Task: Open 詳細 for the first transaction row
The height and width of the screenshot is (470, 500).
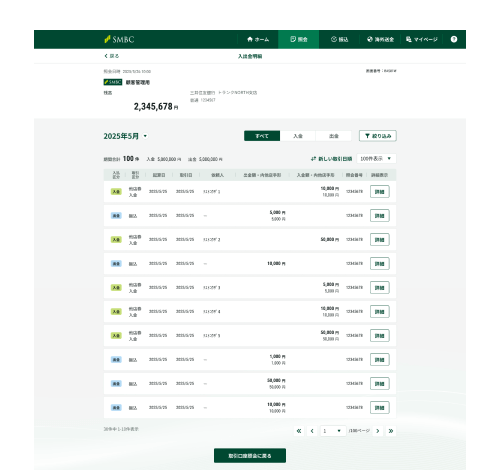Action: point(380,192)
